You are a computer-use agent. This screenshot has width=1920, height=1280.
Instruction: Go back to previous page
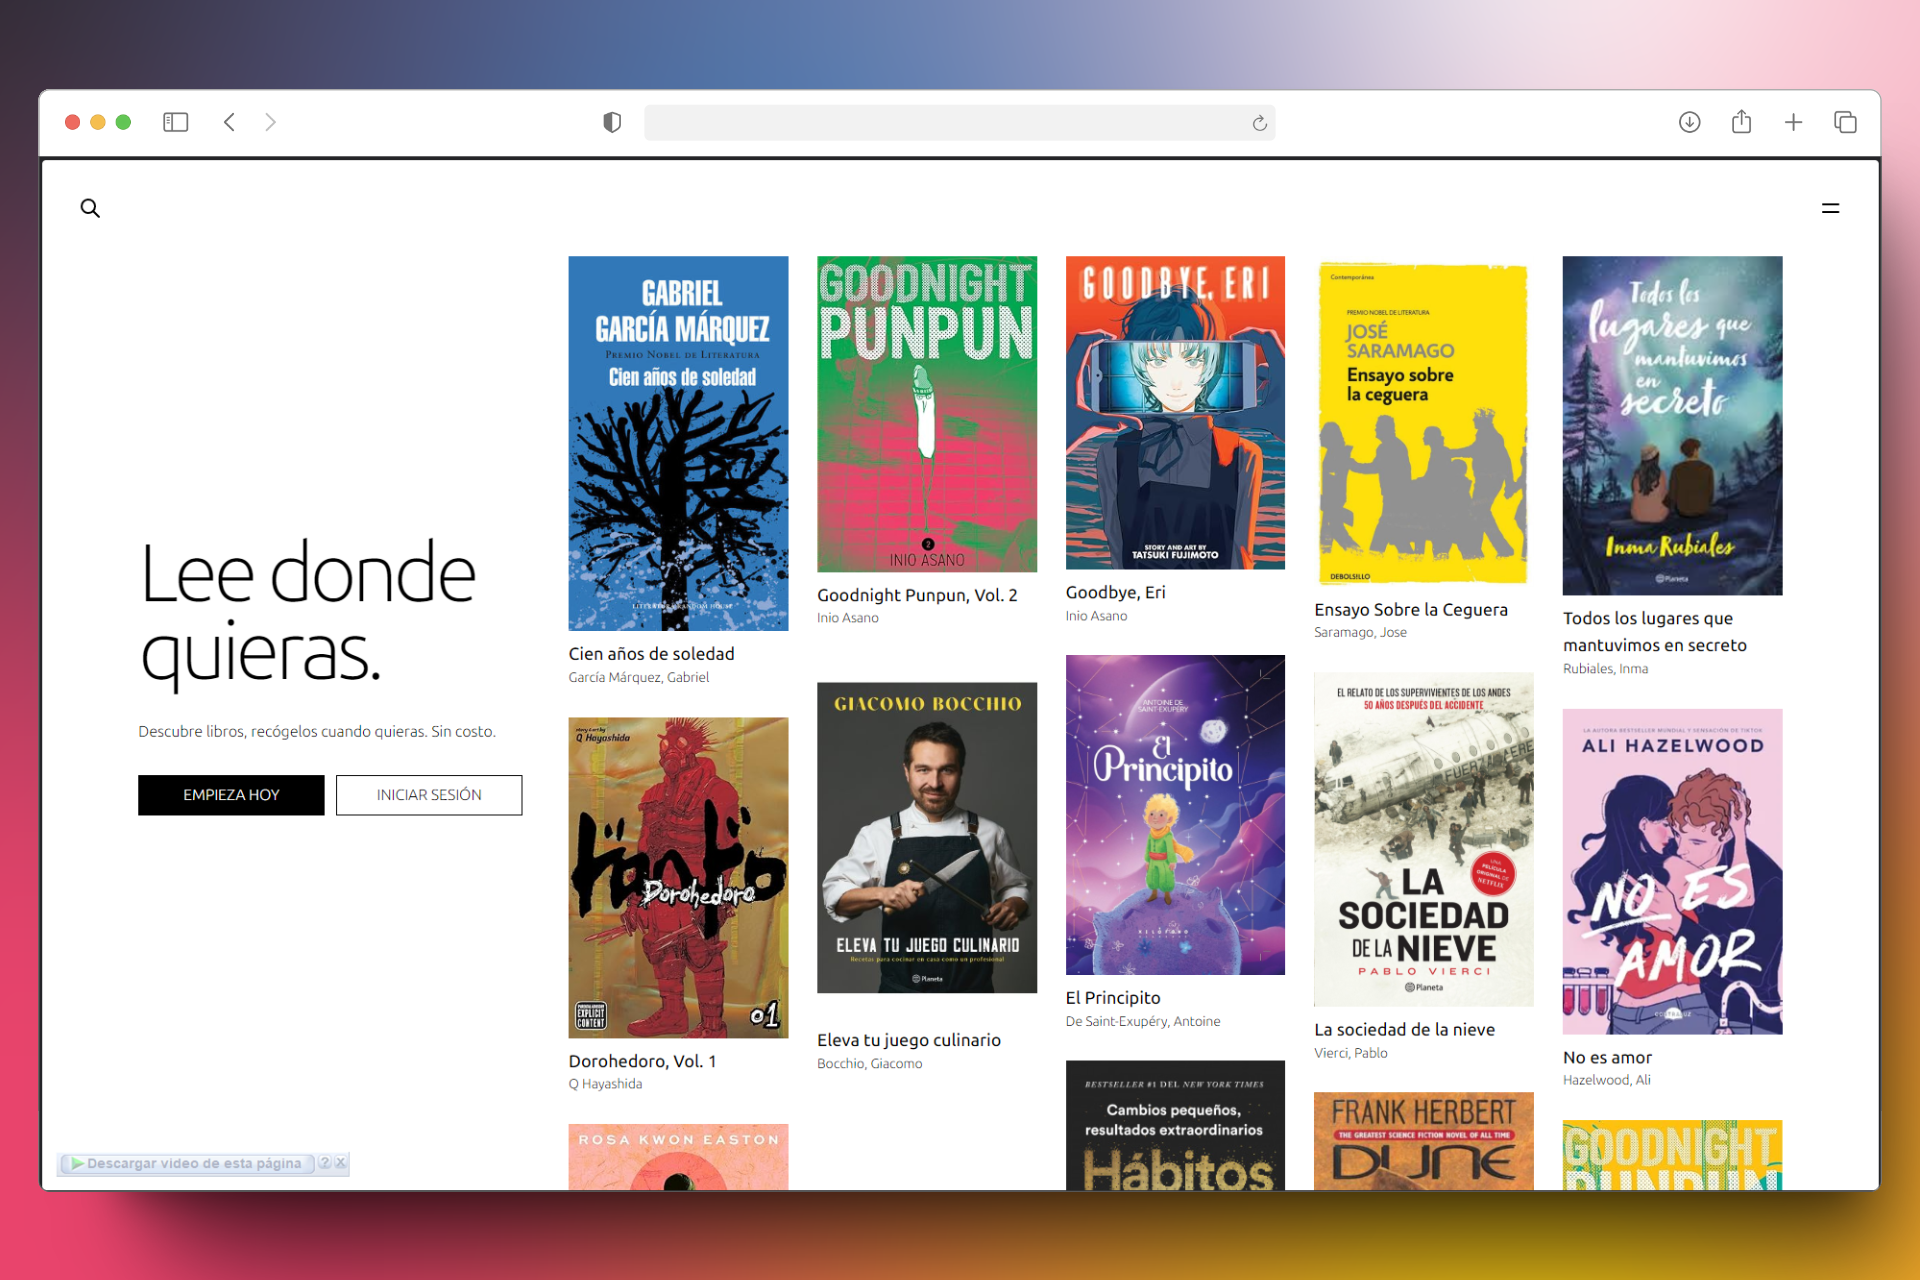tap(229, 122)
